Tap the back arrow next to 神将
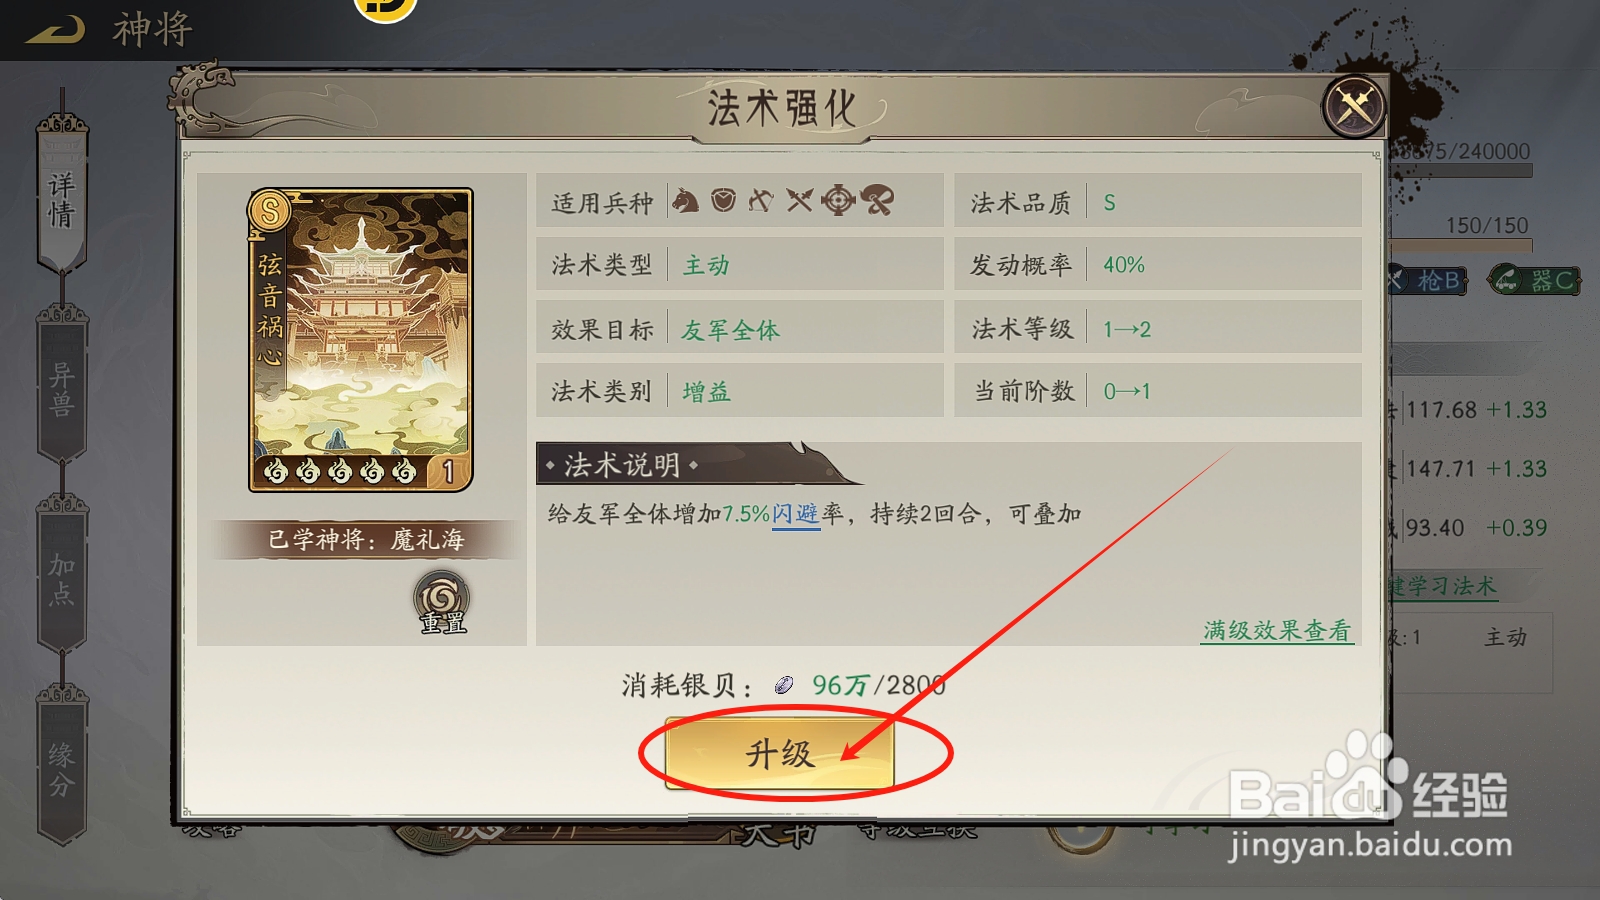 tap(56, 30)
